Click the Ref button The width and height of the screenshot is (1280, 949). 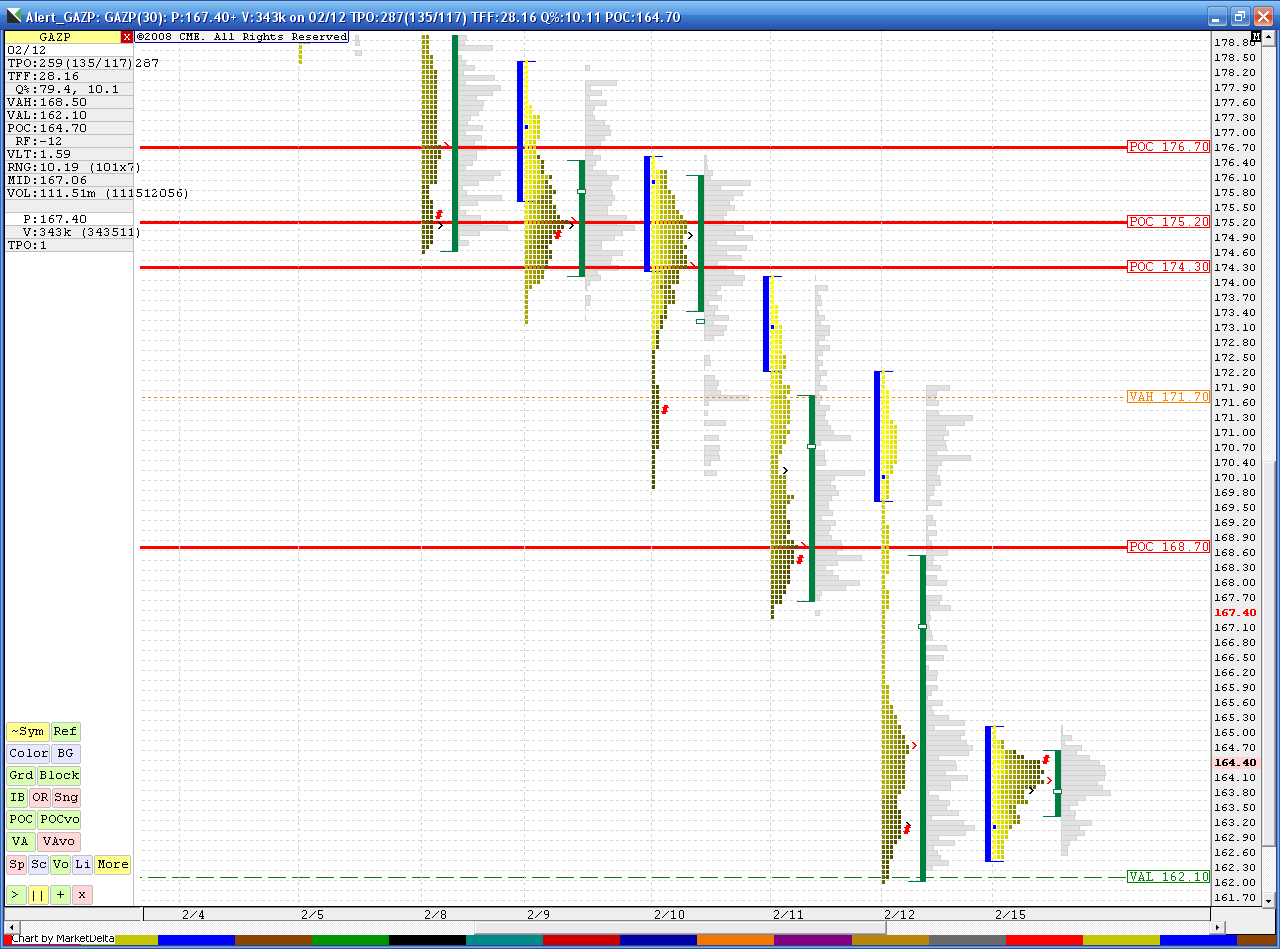click(x=65, y=732)
